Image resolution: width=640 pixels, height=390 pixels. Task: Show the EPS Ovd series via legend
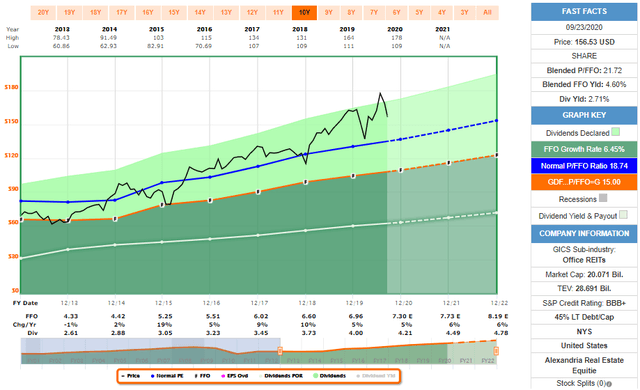[x=234, y=376]
